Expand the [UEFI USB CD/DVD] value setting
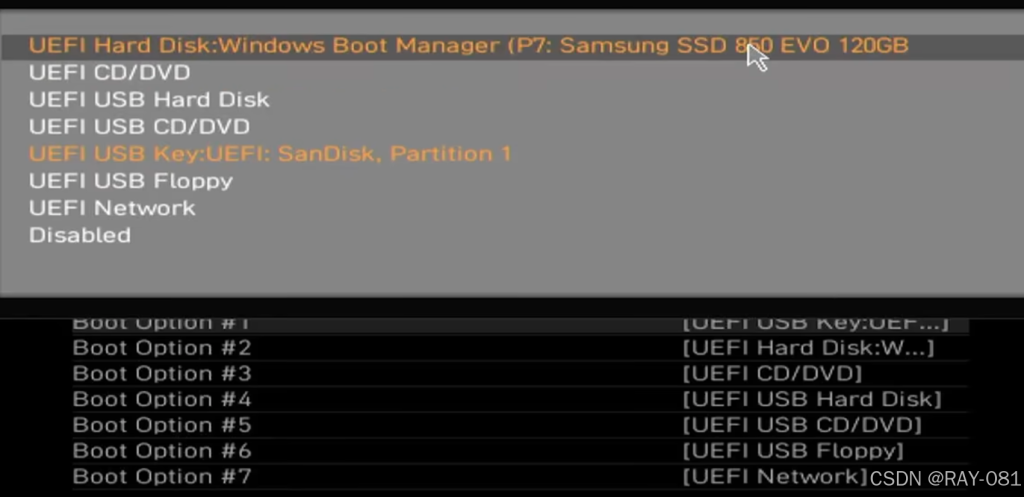The image size is (1024, 497). tap(802, 425)
